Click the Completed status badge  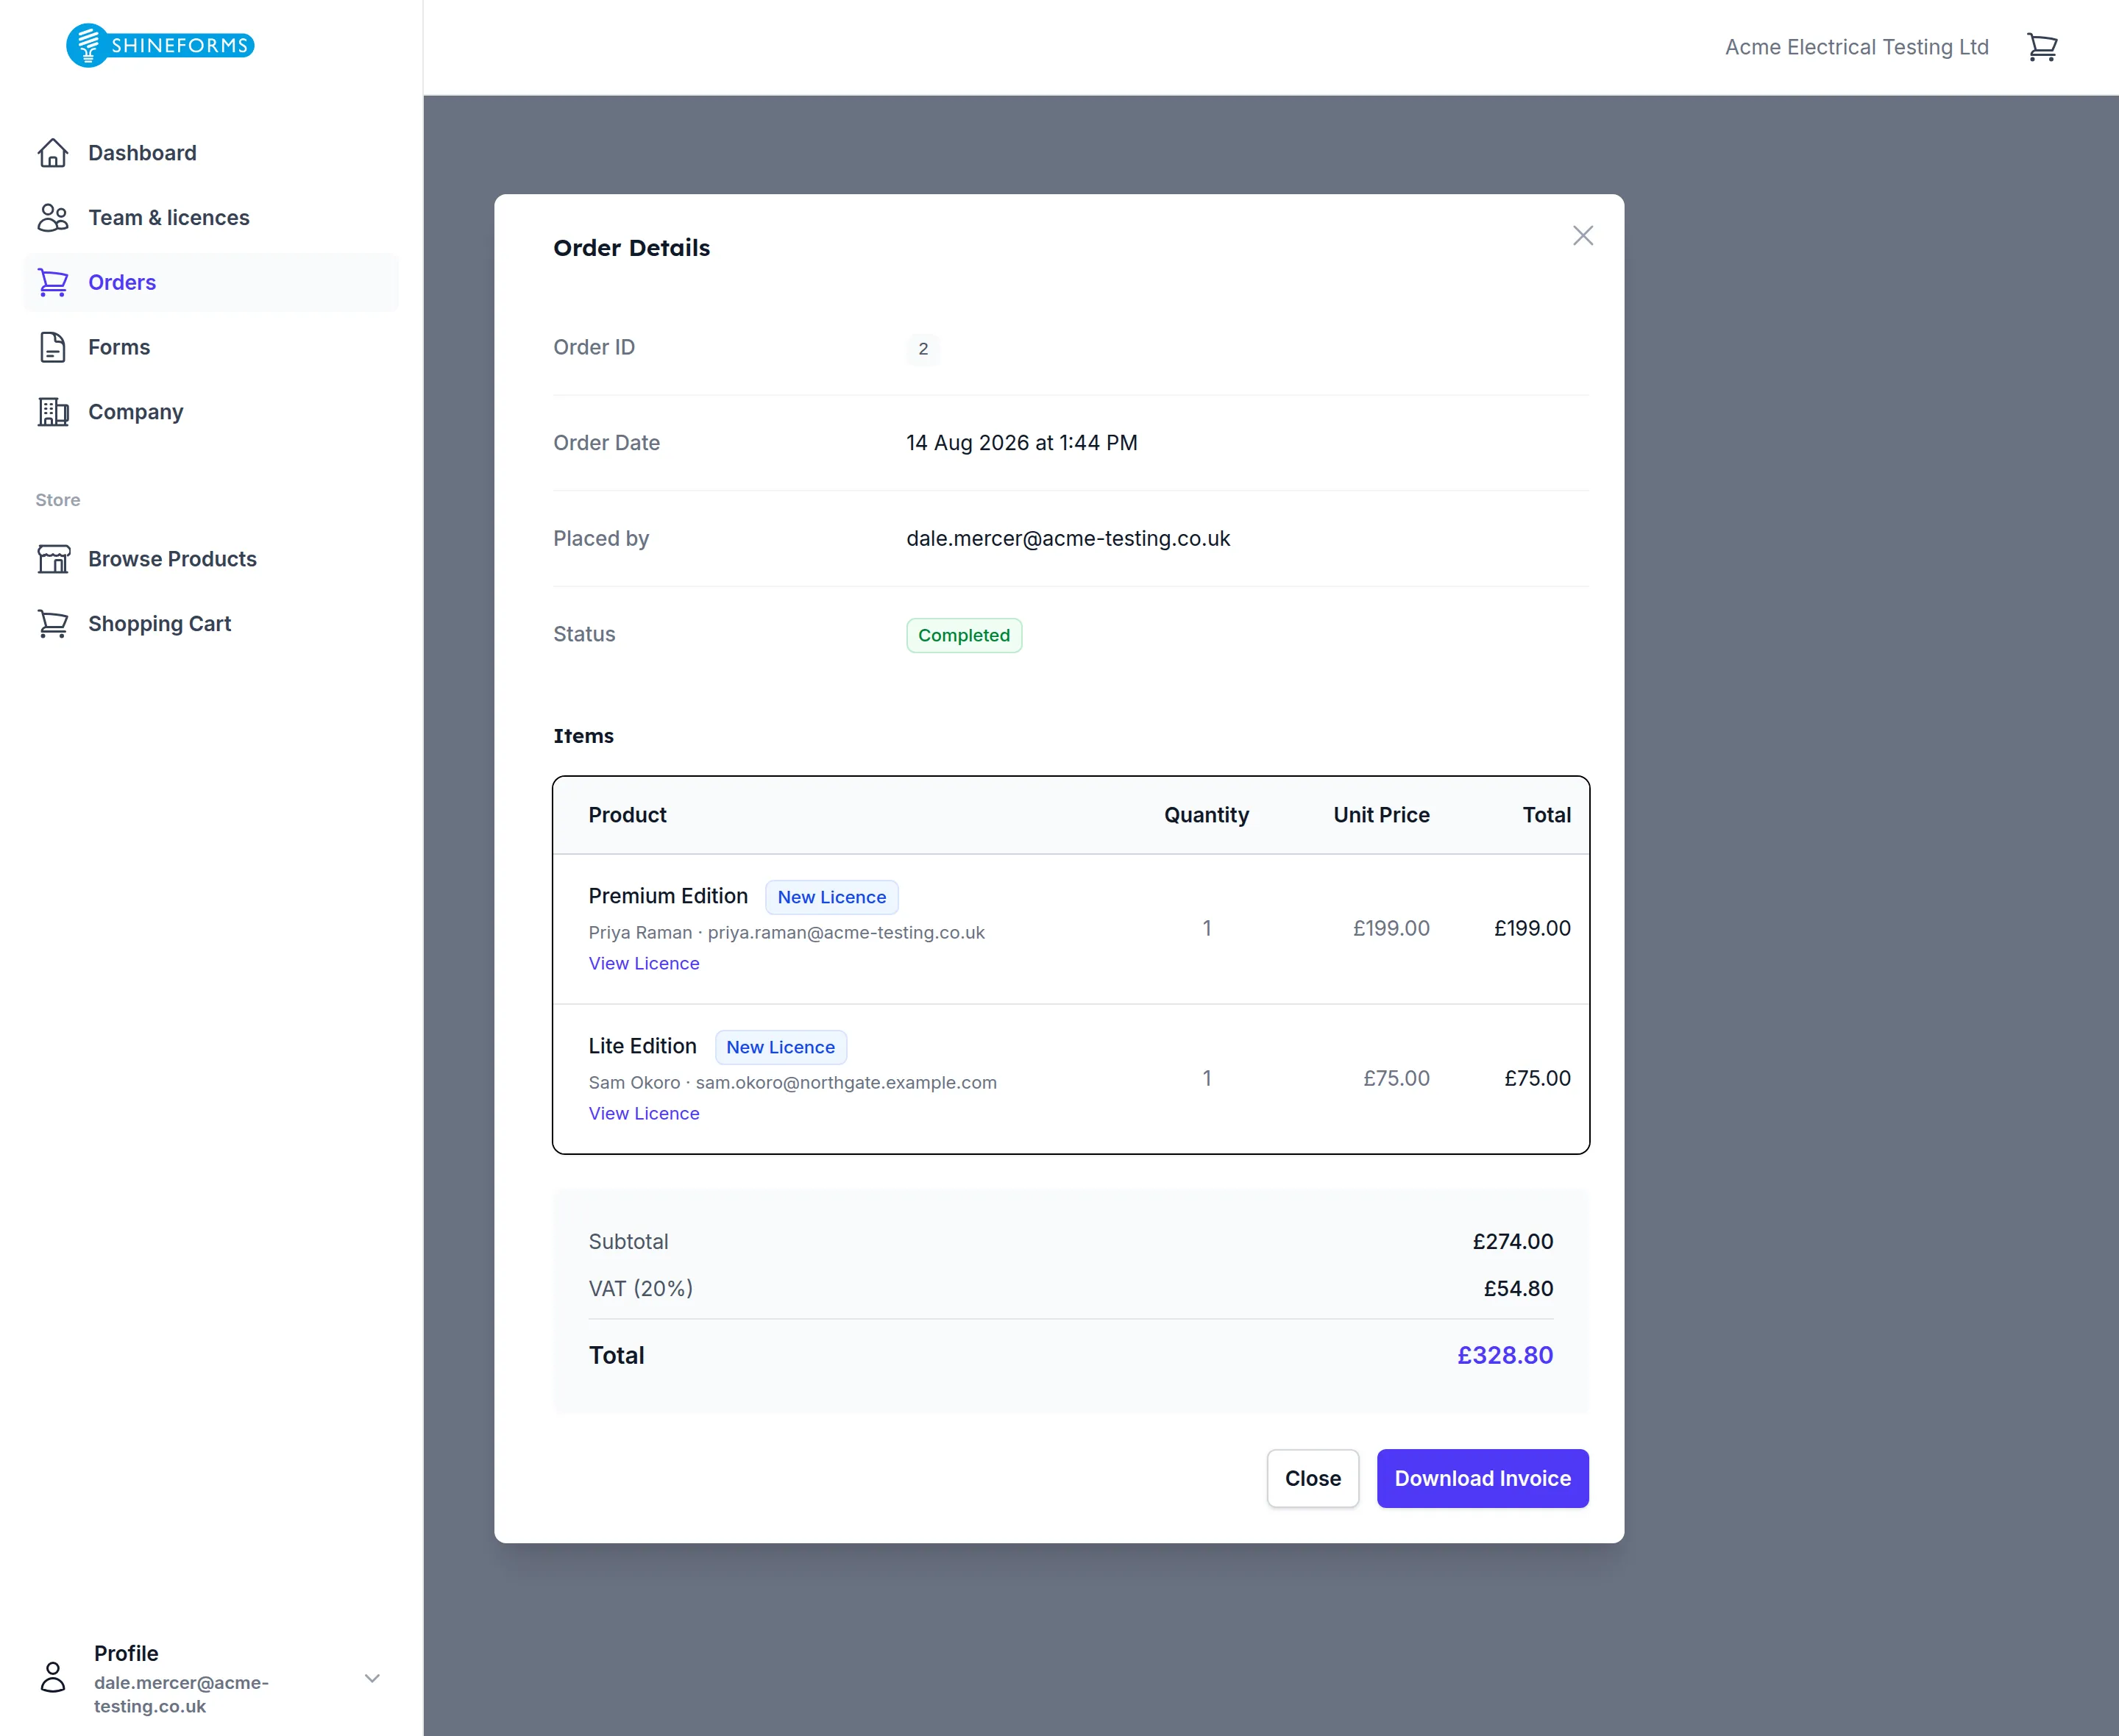(964, 635)
